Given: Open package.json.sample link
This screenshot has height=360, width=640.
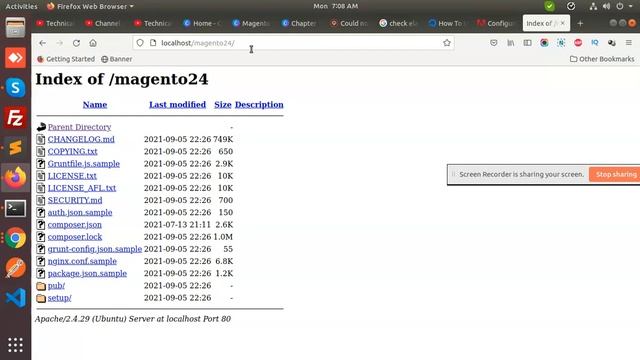Looking at the screenshot, I should tap(87, 273).
